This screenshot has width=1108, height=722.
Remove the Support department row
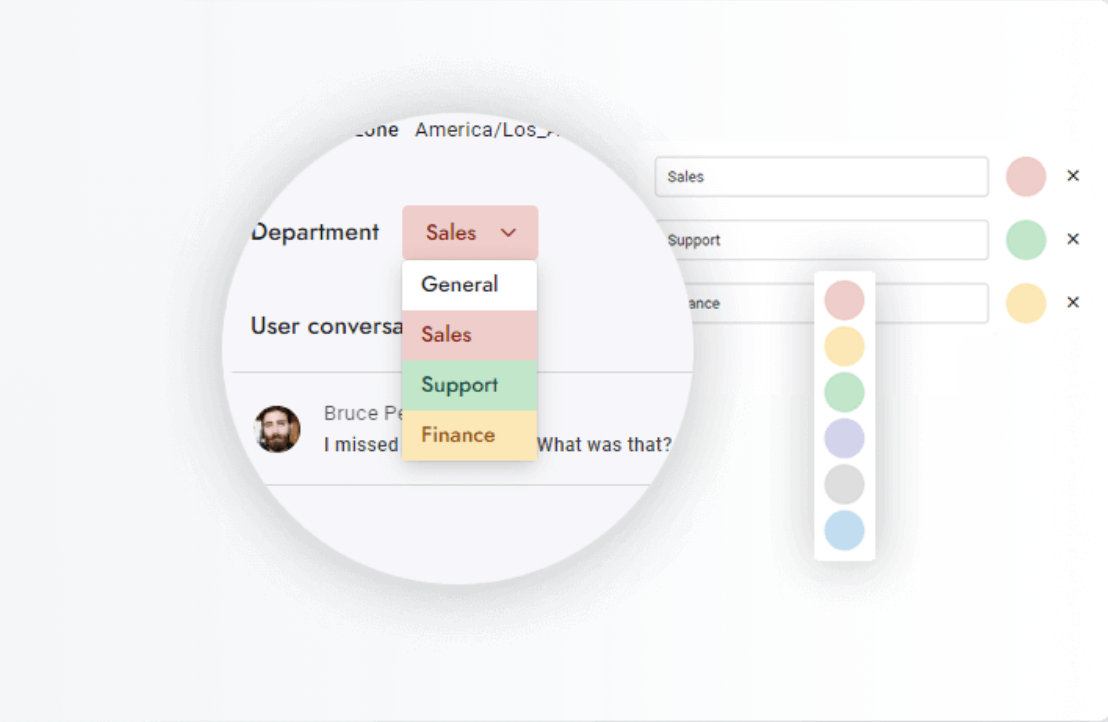click(x=1073, y=239)
